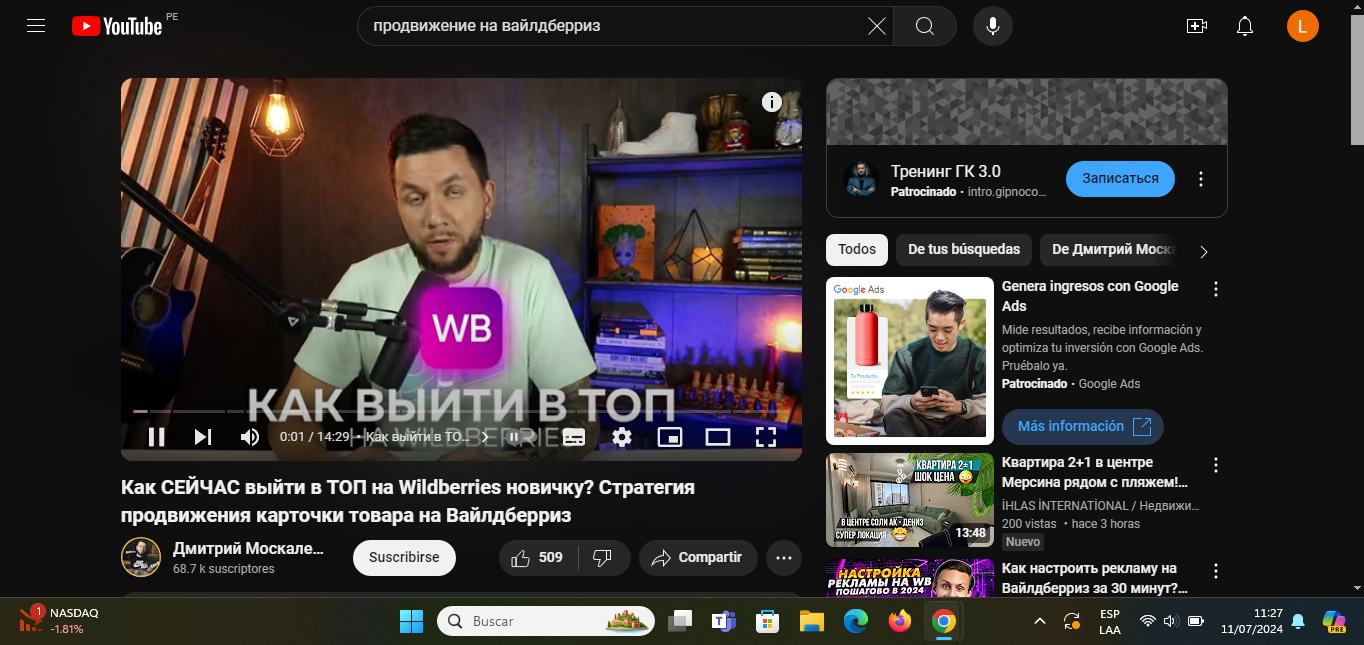
Task: Click the taskbar Buscar search box
Action: (x=546, y=621)
